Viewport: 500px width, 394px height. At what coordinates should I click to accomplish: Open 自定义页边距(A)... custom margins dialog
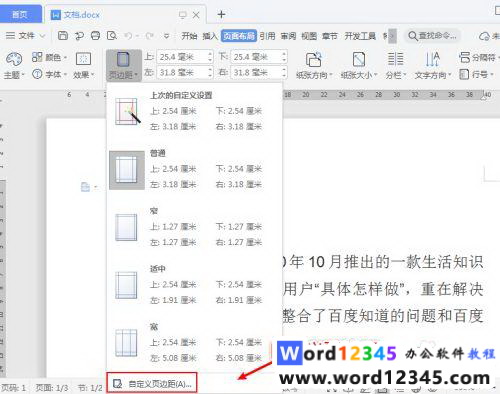click(152, 384)
